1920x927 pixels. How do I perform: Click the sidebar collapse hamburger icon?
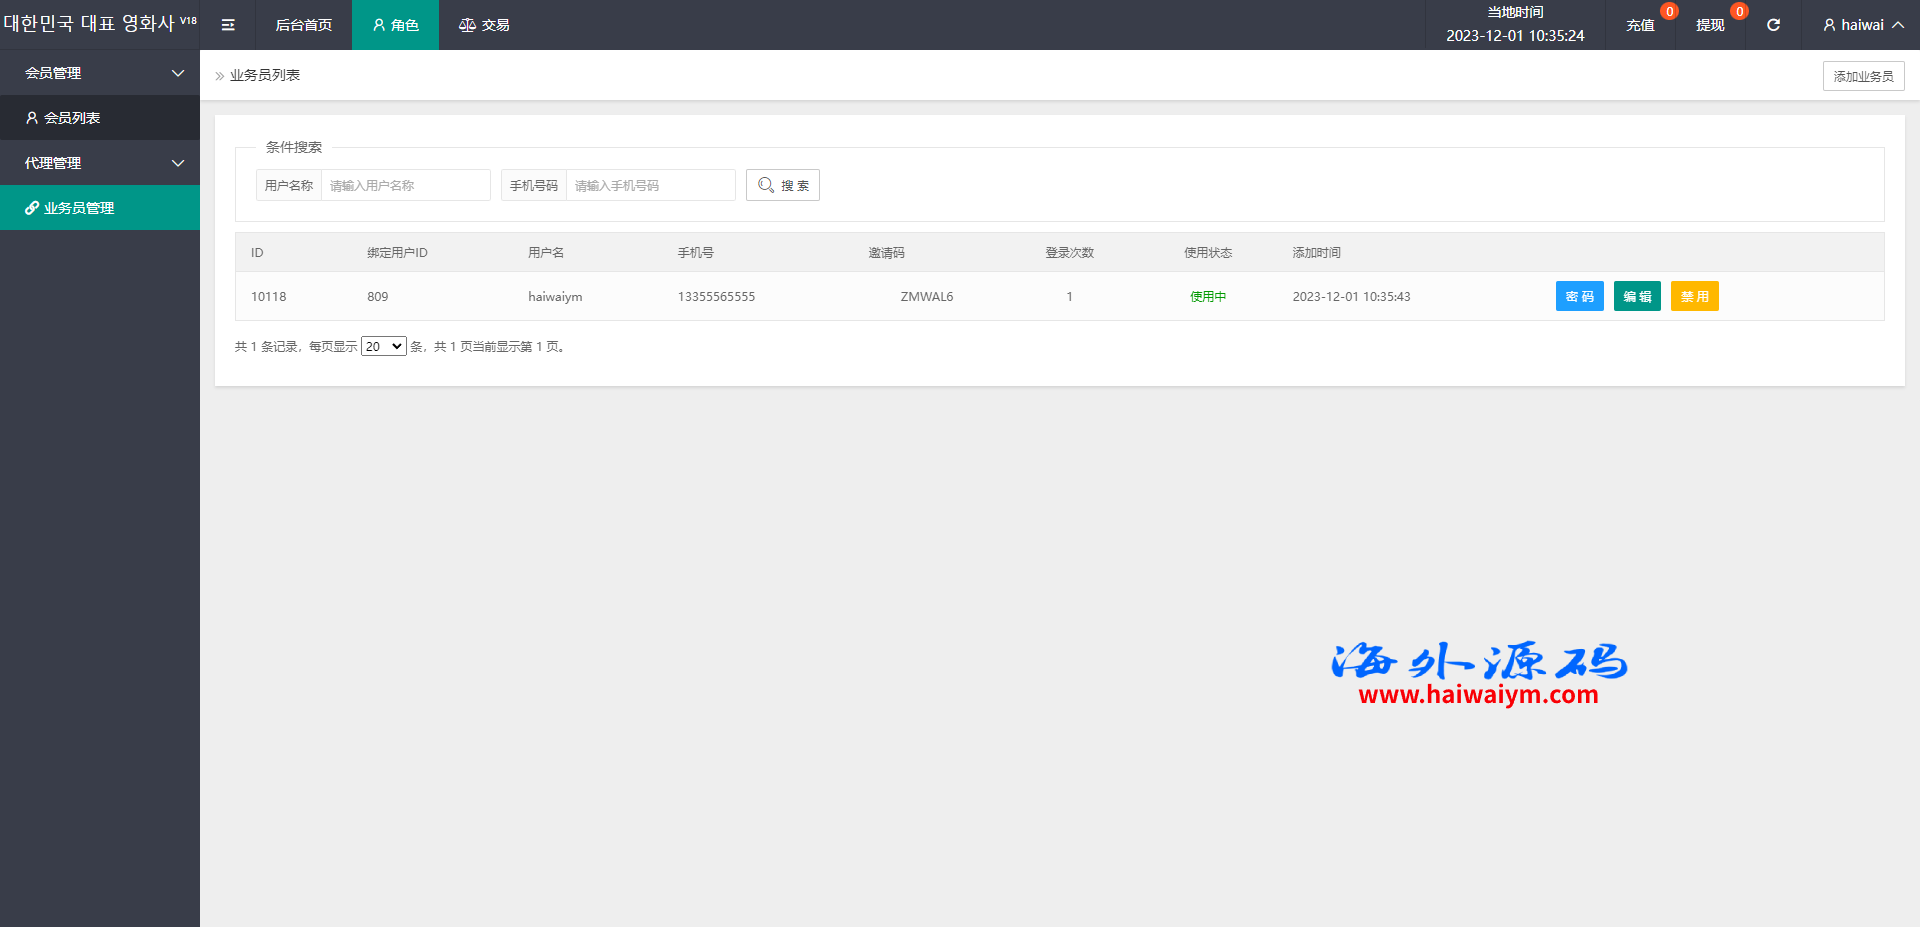(x=228, y=25)
